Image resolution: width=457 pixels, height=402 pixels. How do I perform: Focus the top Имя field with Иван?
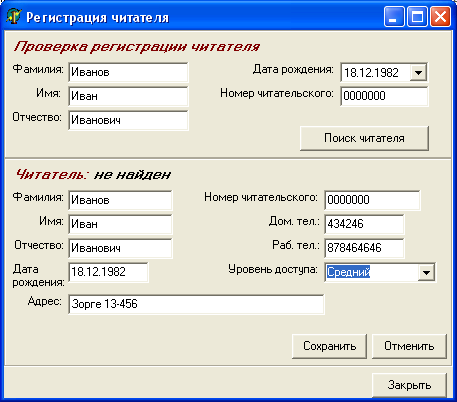click(x=128, y=96)
